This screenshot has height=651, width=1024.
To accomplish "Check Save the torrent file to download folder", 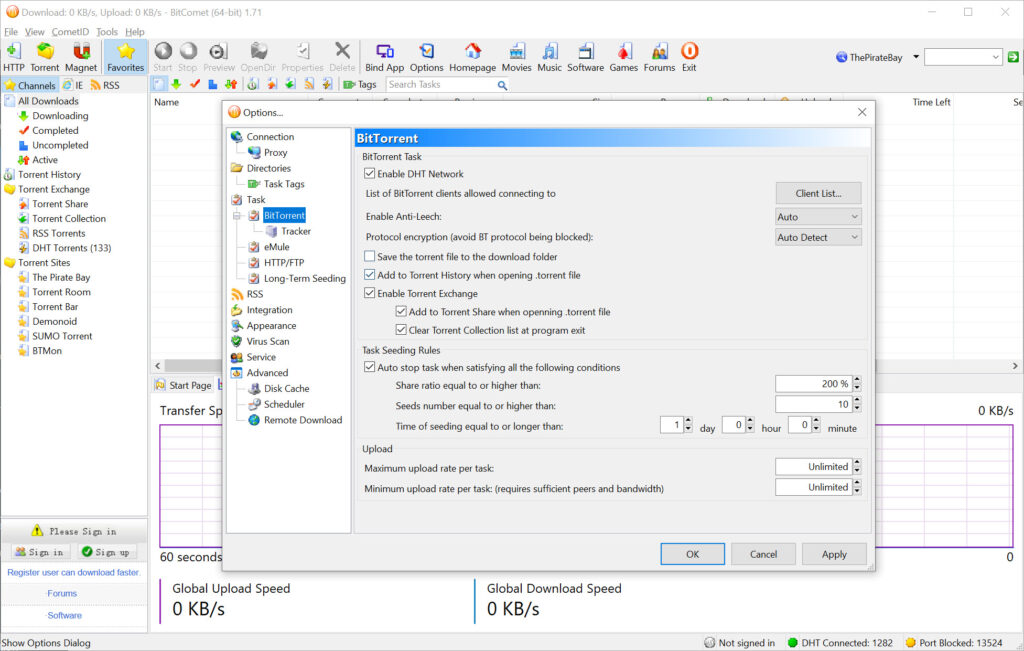I will tap(370, 257).
